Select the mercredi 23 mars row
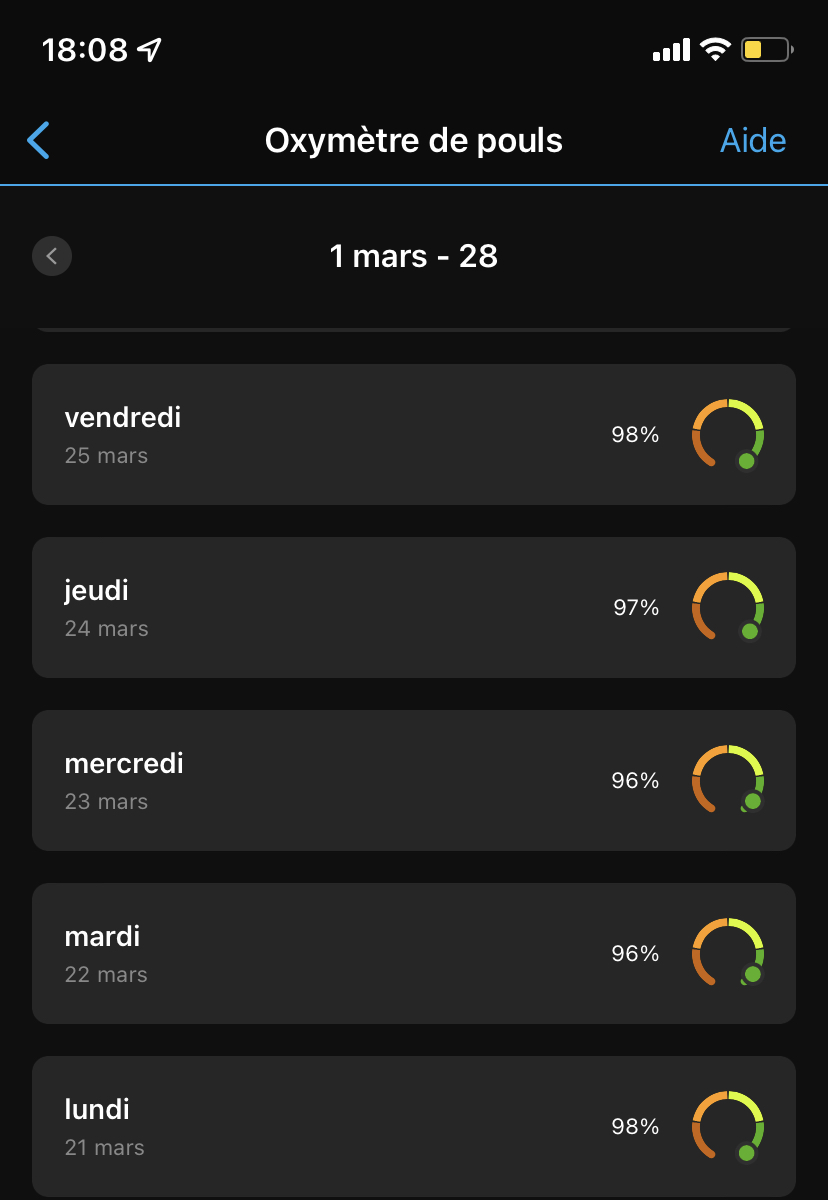Image resolution: width=828 pixels, height=1200 pixels. (x=300, y=780)
